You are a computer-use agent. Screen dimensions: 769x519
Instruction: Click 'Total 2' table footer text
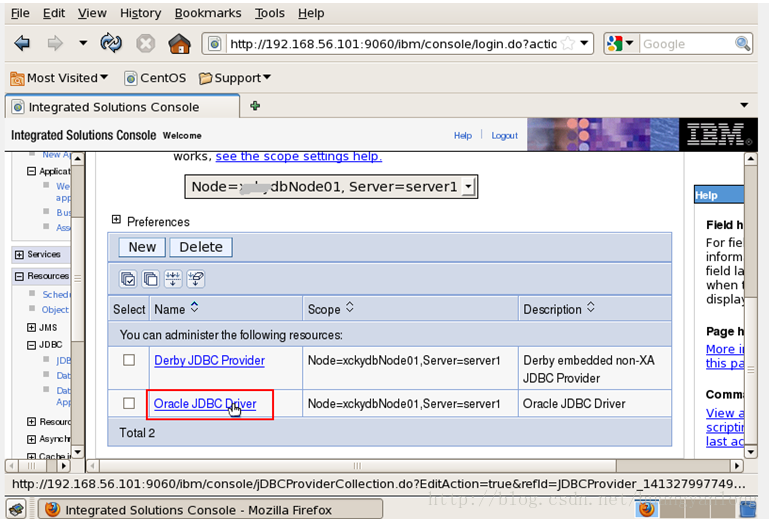tap(137, 433)
